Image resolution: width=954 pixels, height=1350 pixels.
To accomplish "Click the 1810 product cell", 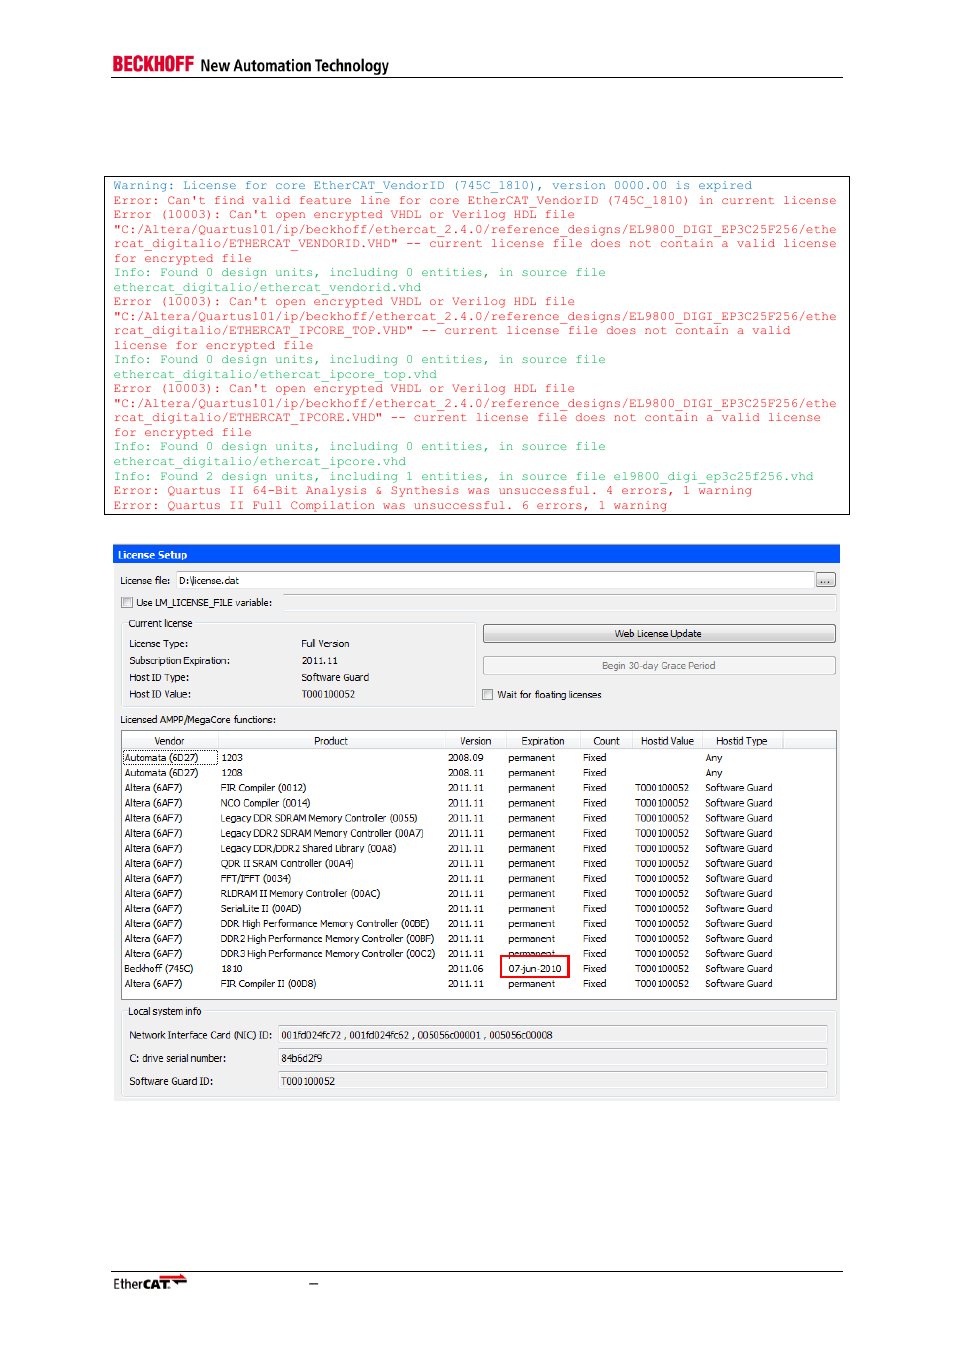I will pyautogui.click(x=232, y=969).
